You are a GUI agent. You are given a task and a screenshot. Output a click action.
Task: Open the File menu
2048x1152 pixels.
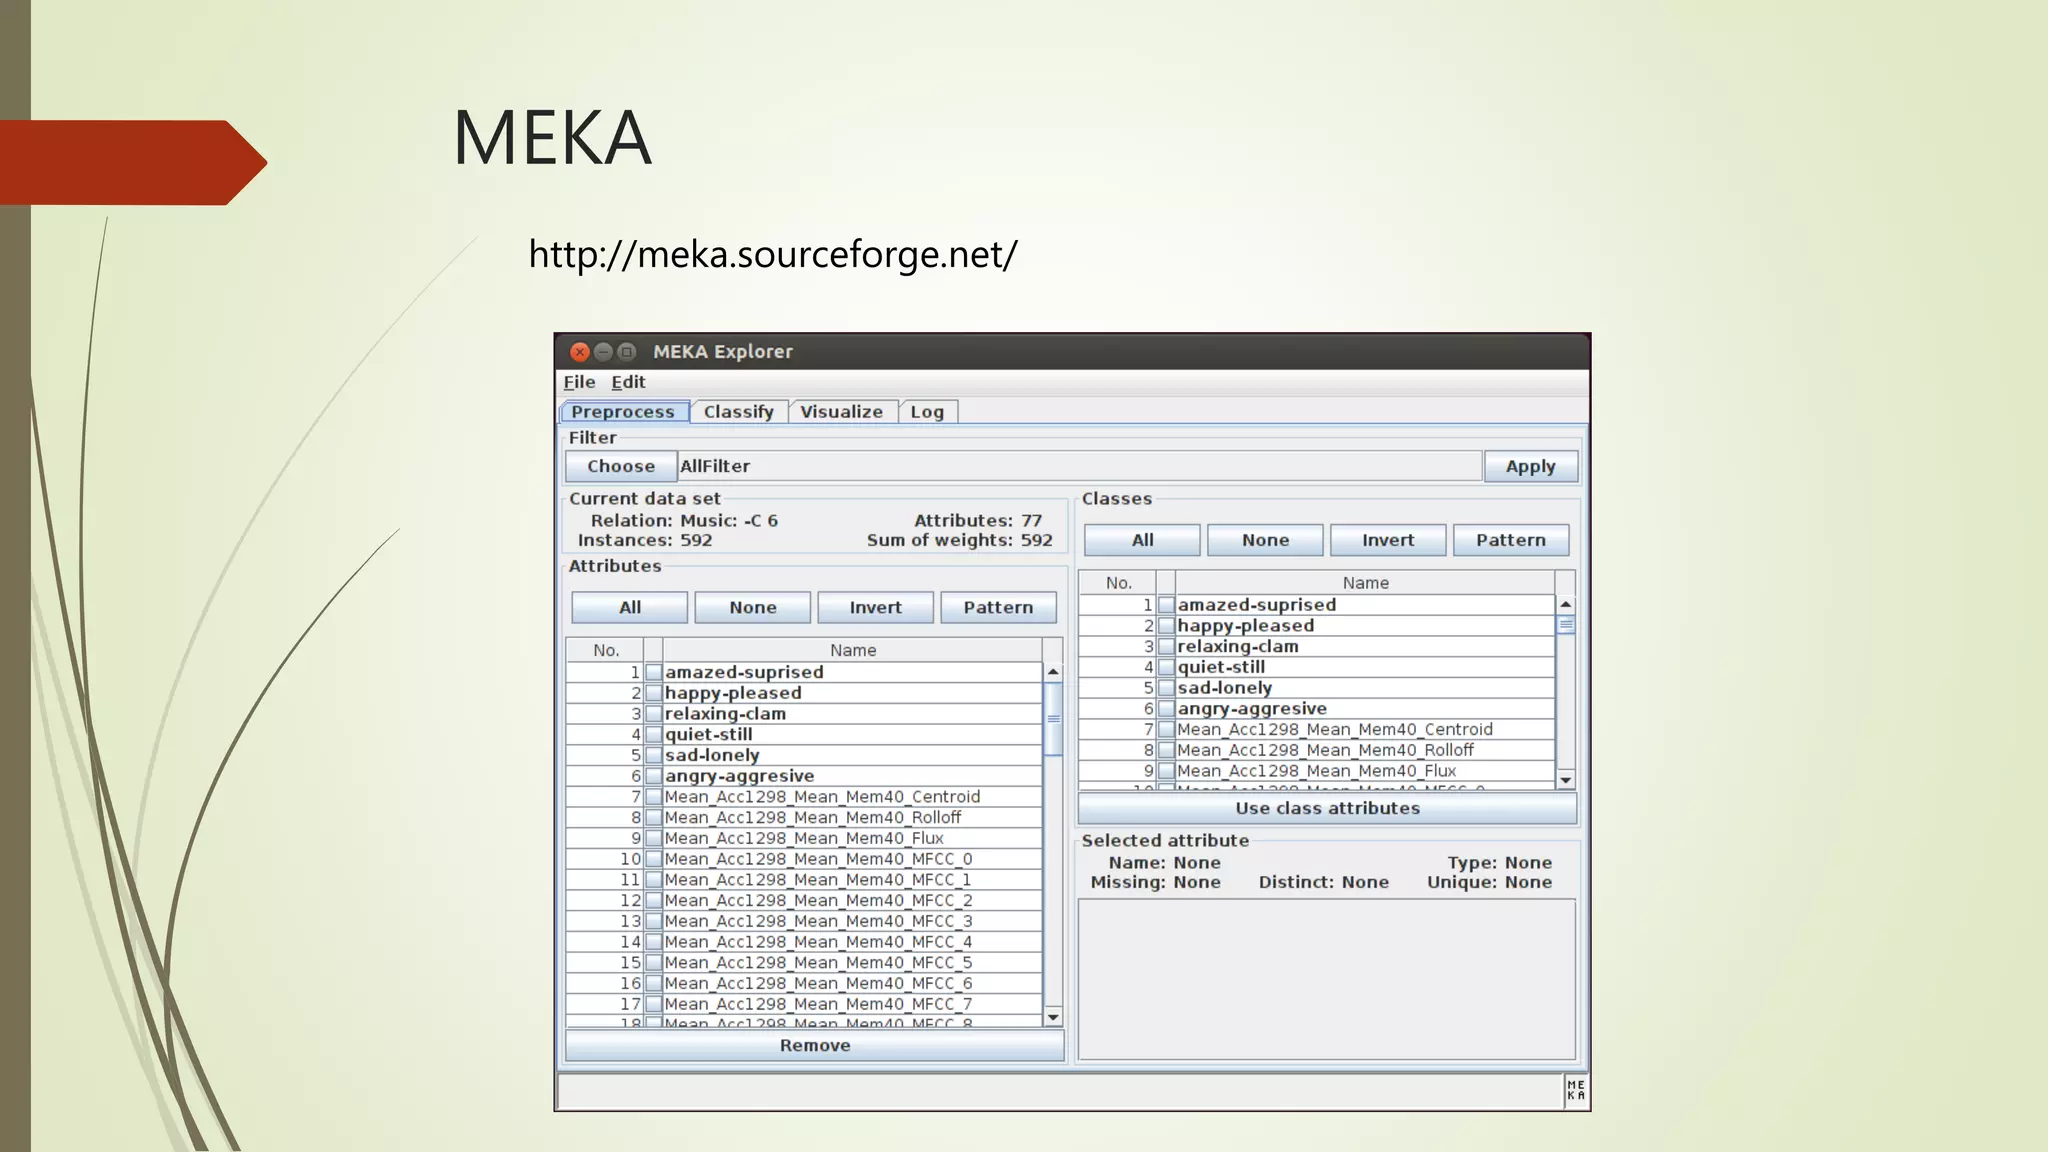coord(579,382)
